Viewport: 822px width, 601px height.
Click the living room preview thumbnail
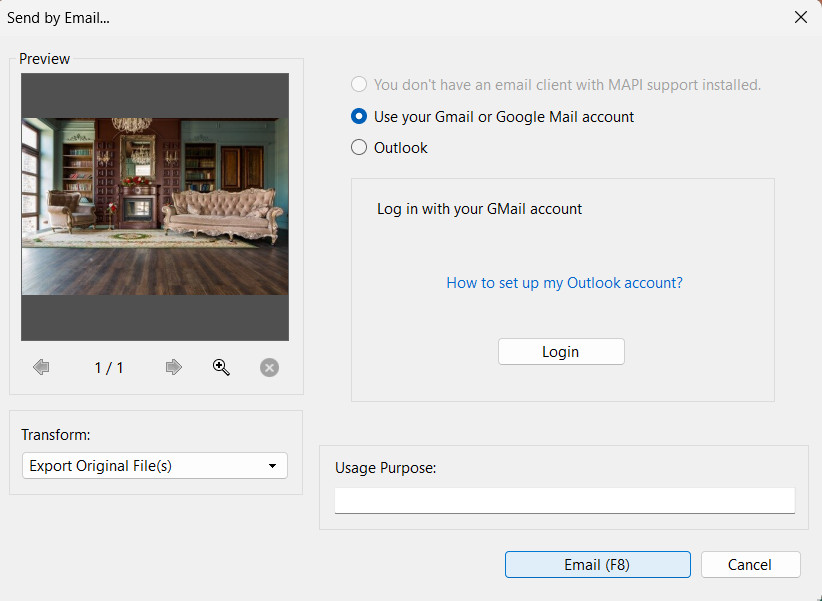155,206
